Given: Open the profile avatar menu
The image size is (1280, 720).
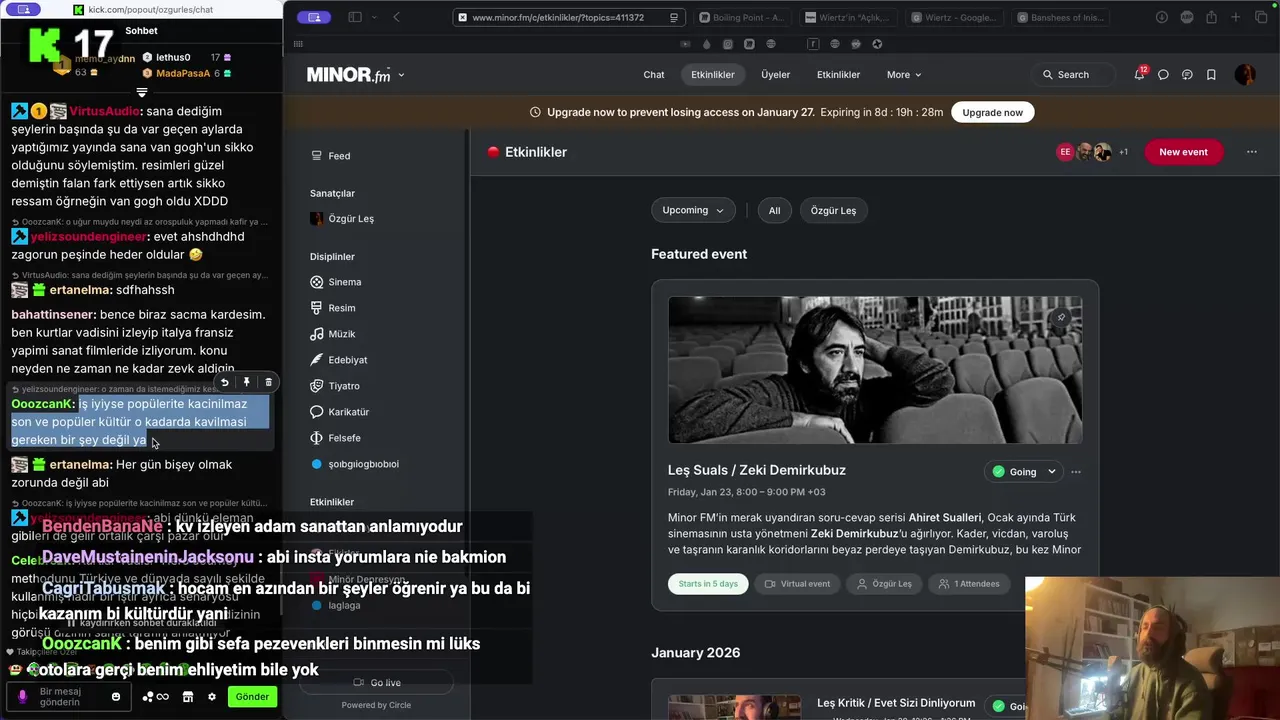Looking at the screenshot, I should pyautogui.click(x=1245, y=75).
